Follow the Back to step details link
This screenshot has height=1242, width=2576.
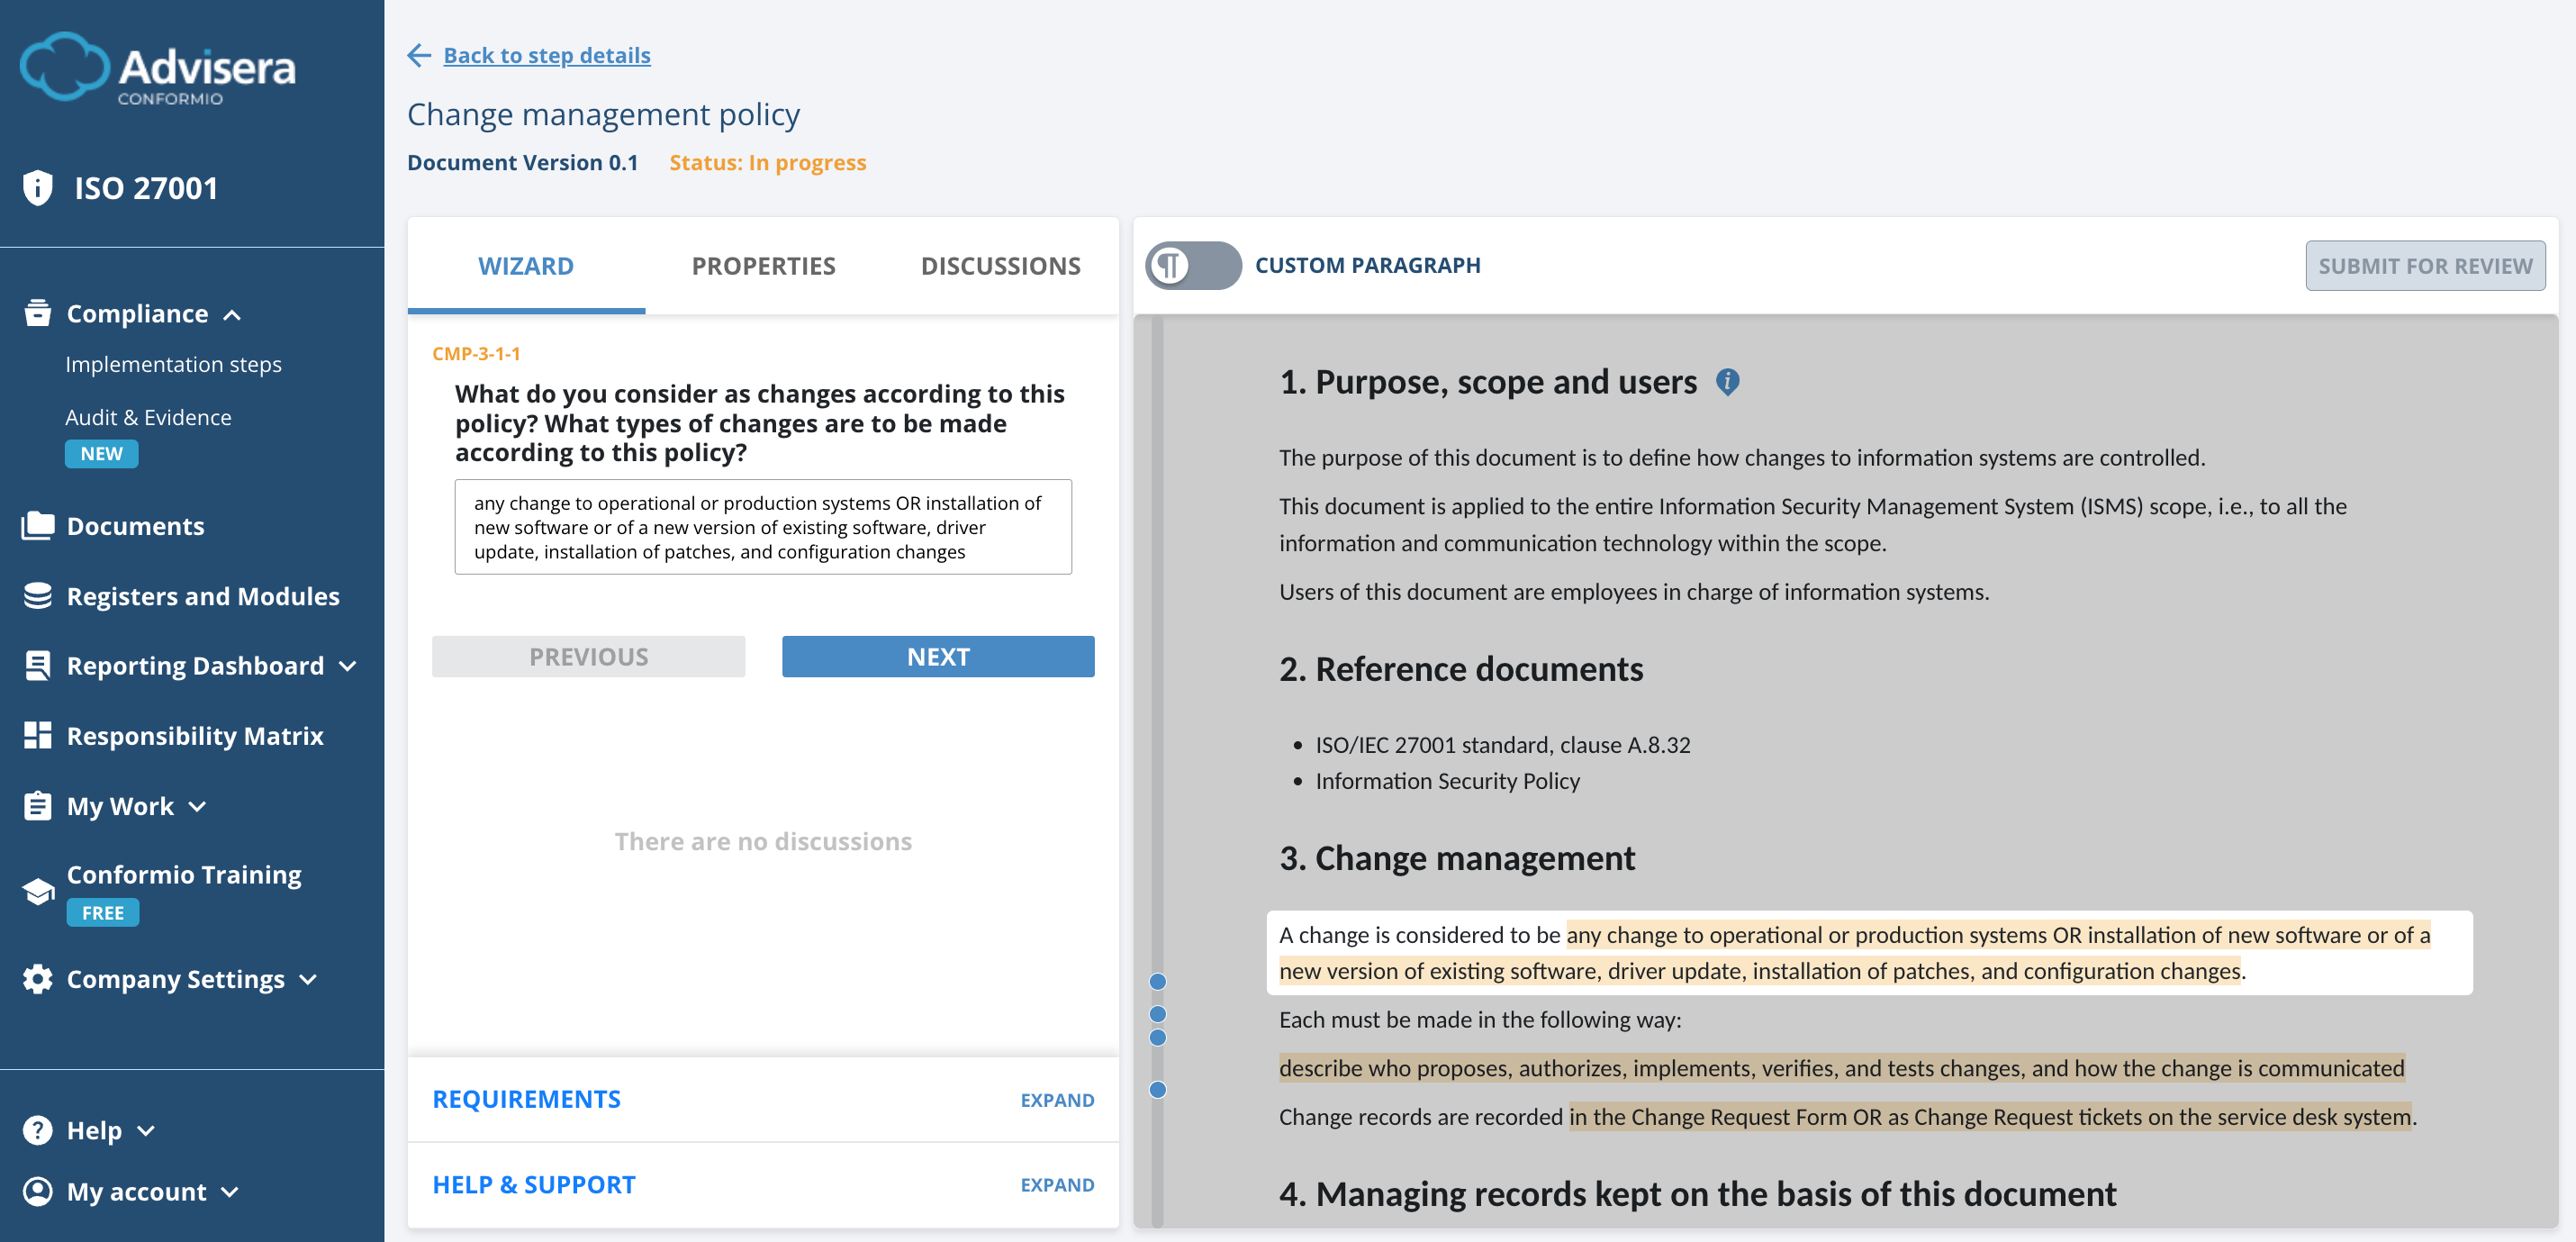tap(546, 55)
